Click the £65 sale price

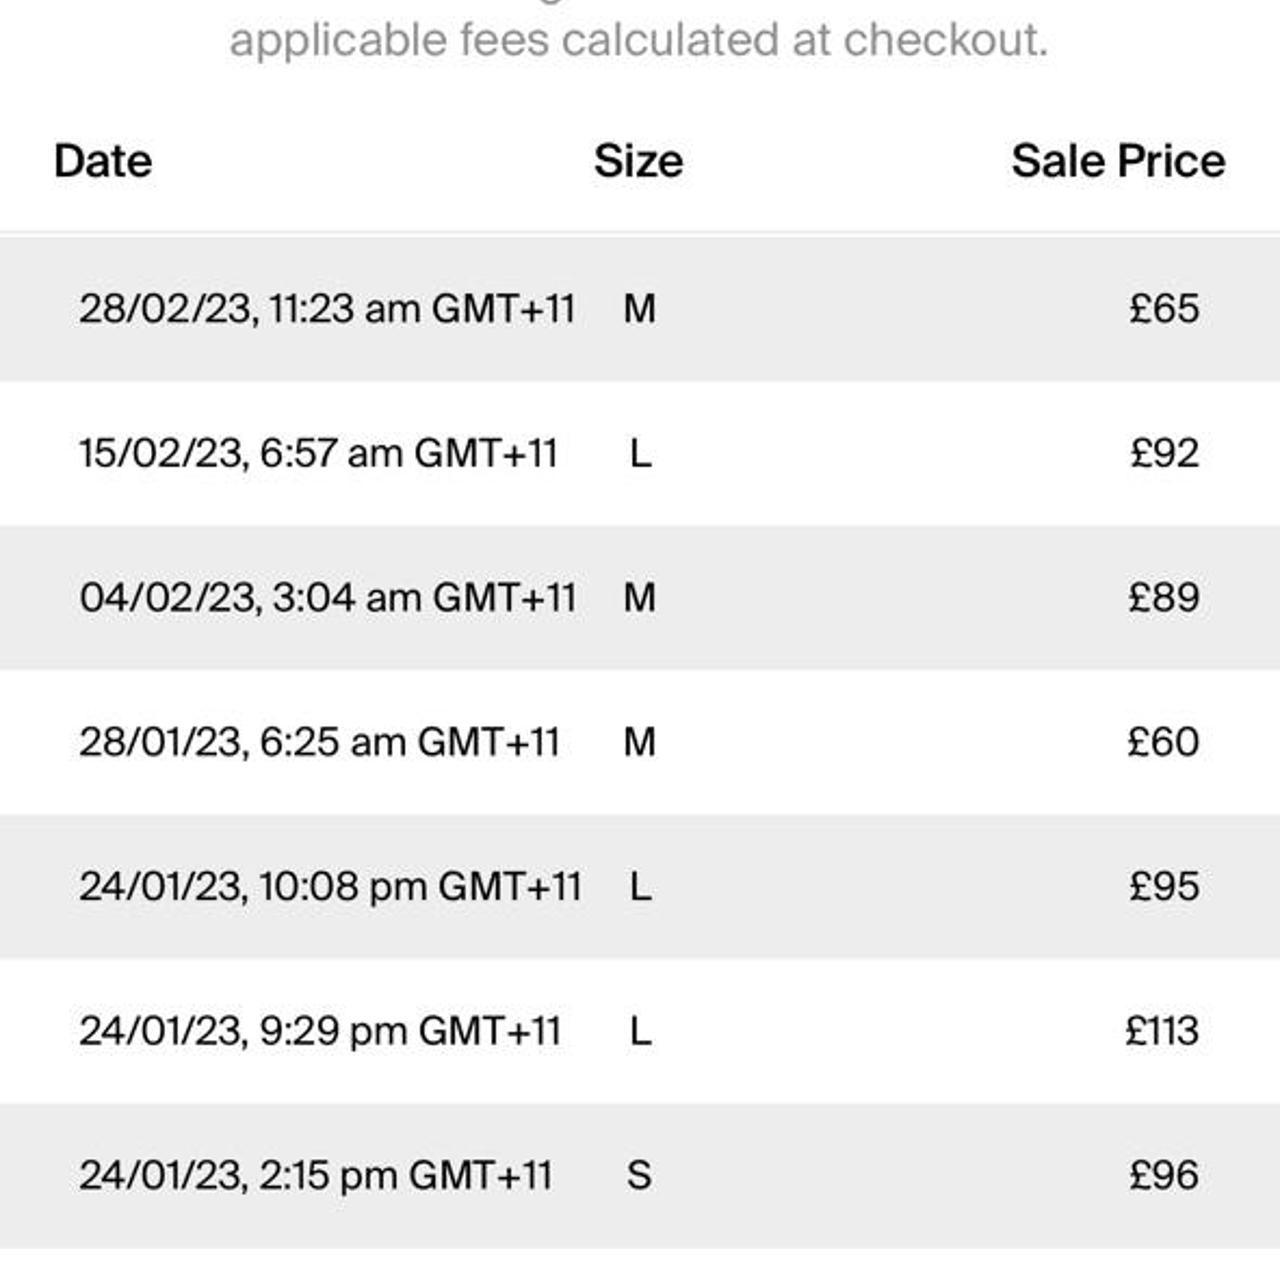tap(1164, 308)
